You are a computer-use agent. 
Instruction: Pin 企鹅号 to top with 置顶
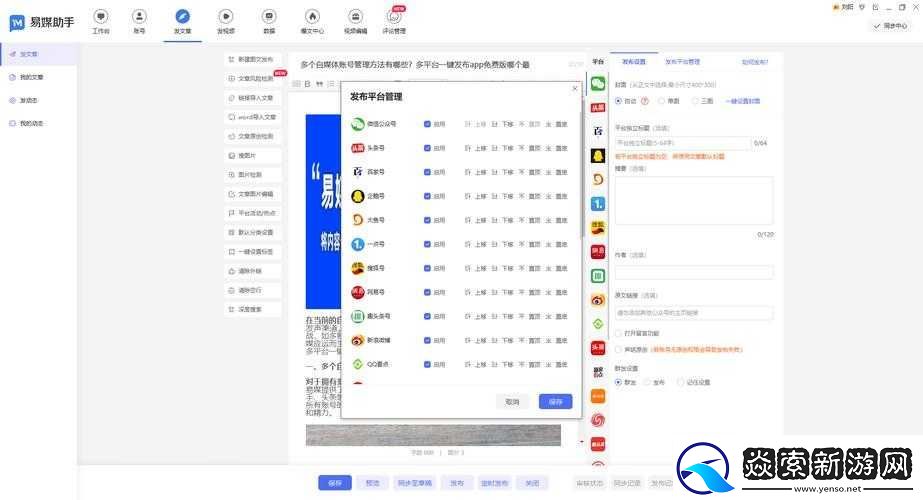pyautogui.click(x=530, y=196)
